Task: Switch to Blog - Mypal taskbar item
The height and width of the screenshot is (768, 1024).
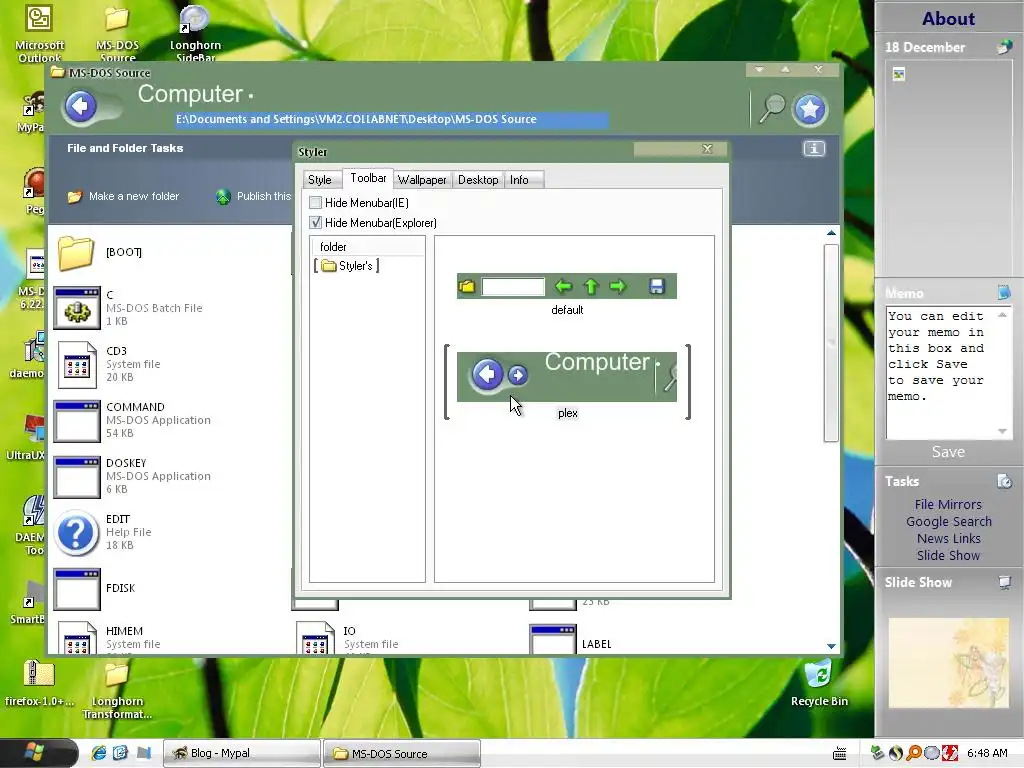Action: 242,753
